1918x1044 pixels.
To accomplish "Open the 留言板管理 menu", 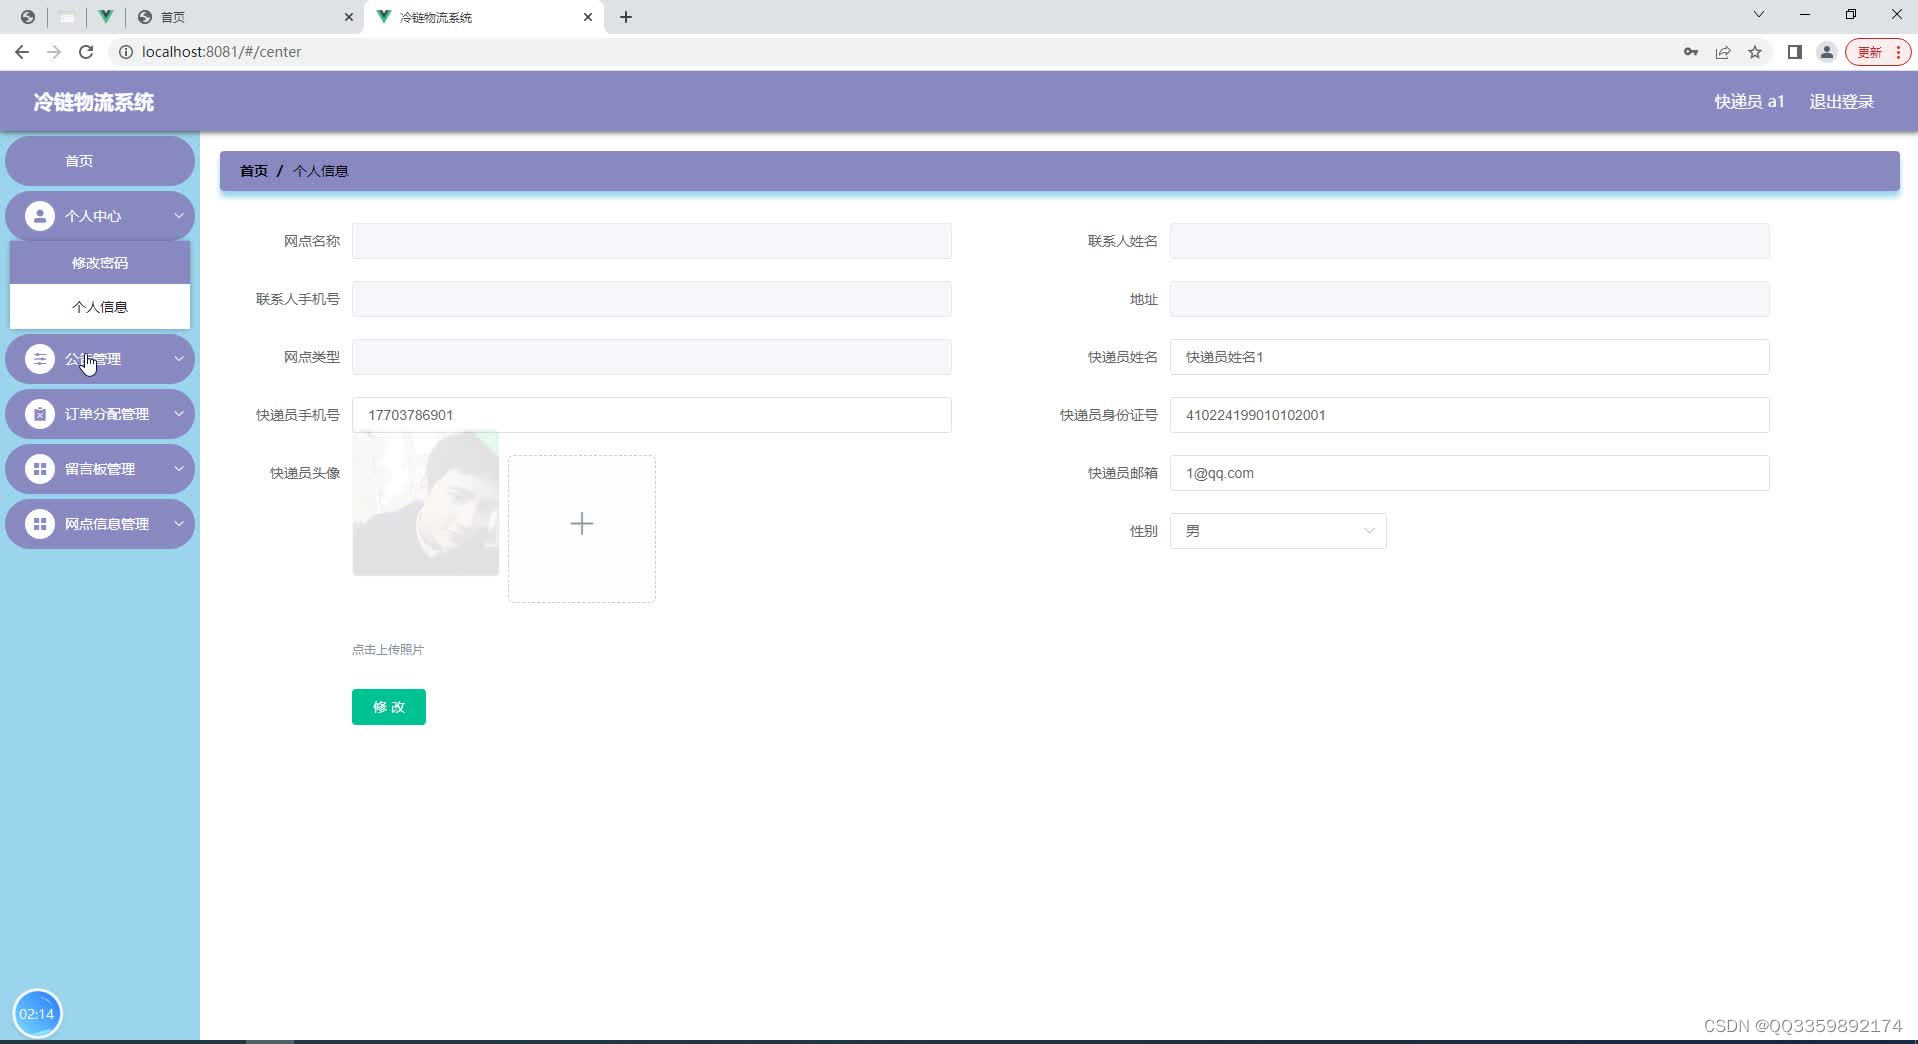I will tap(100, 469).
